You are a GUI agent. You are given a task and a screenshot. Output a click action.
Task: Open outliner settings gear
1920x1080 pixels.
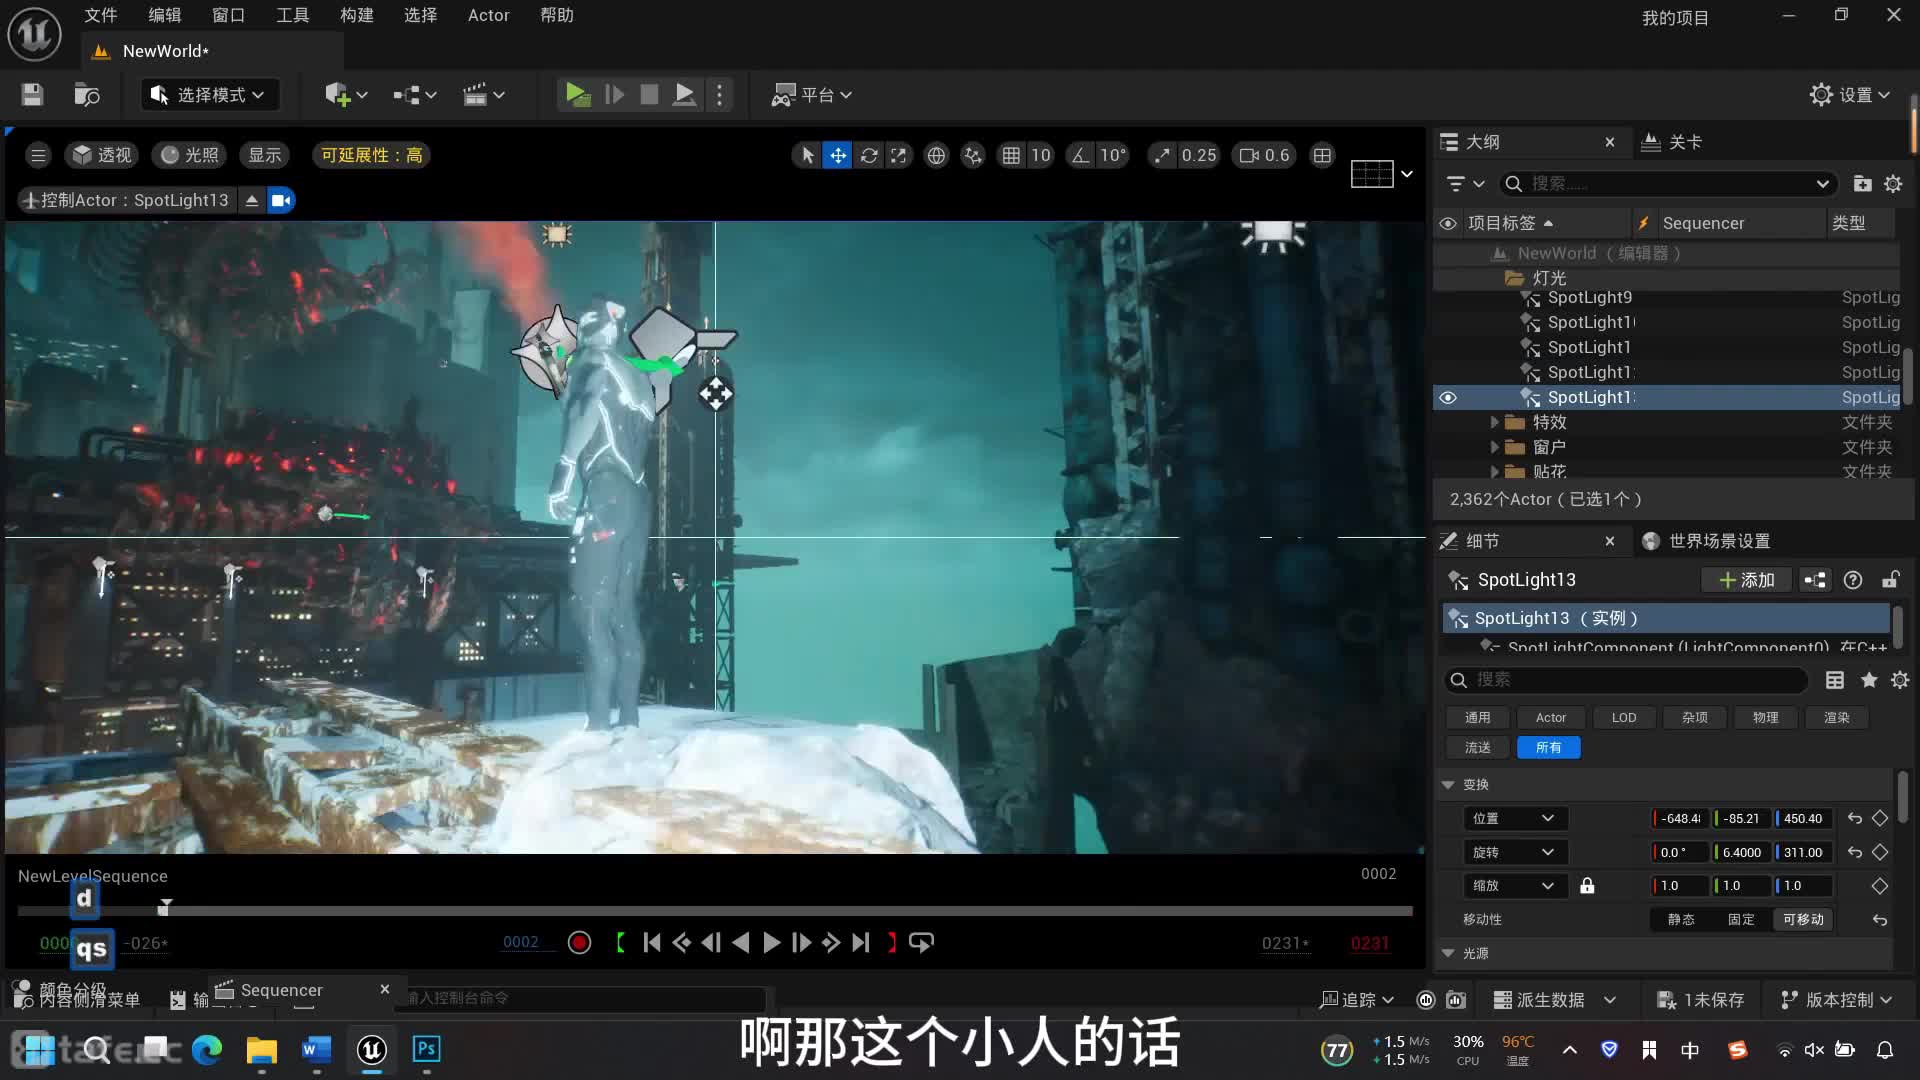(1893, 184)
